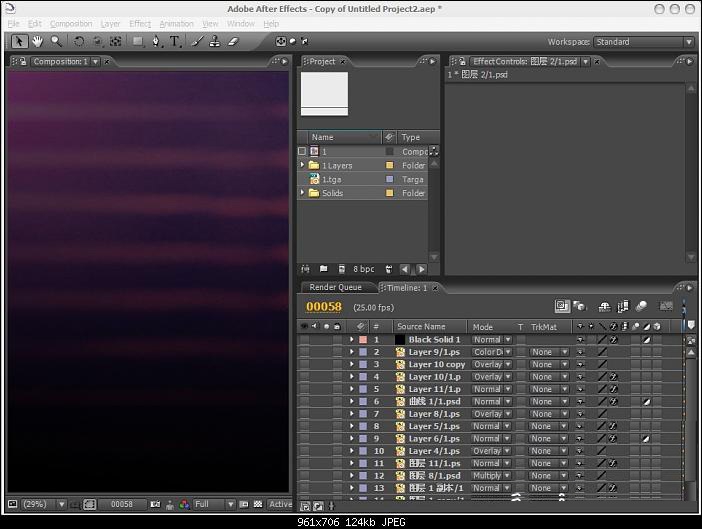The image size is (702, 529).
Task: Open the Composition menu
Action: tap(71, 24)
